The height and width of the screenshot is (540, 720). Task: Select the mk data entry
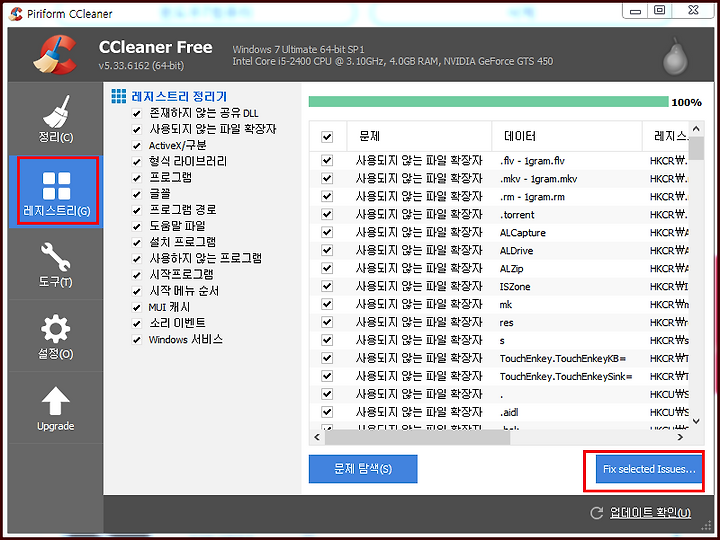(x=506, y=304)
